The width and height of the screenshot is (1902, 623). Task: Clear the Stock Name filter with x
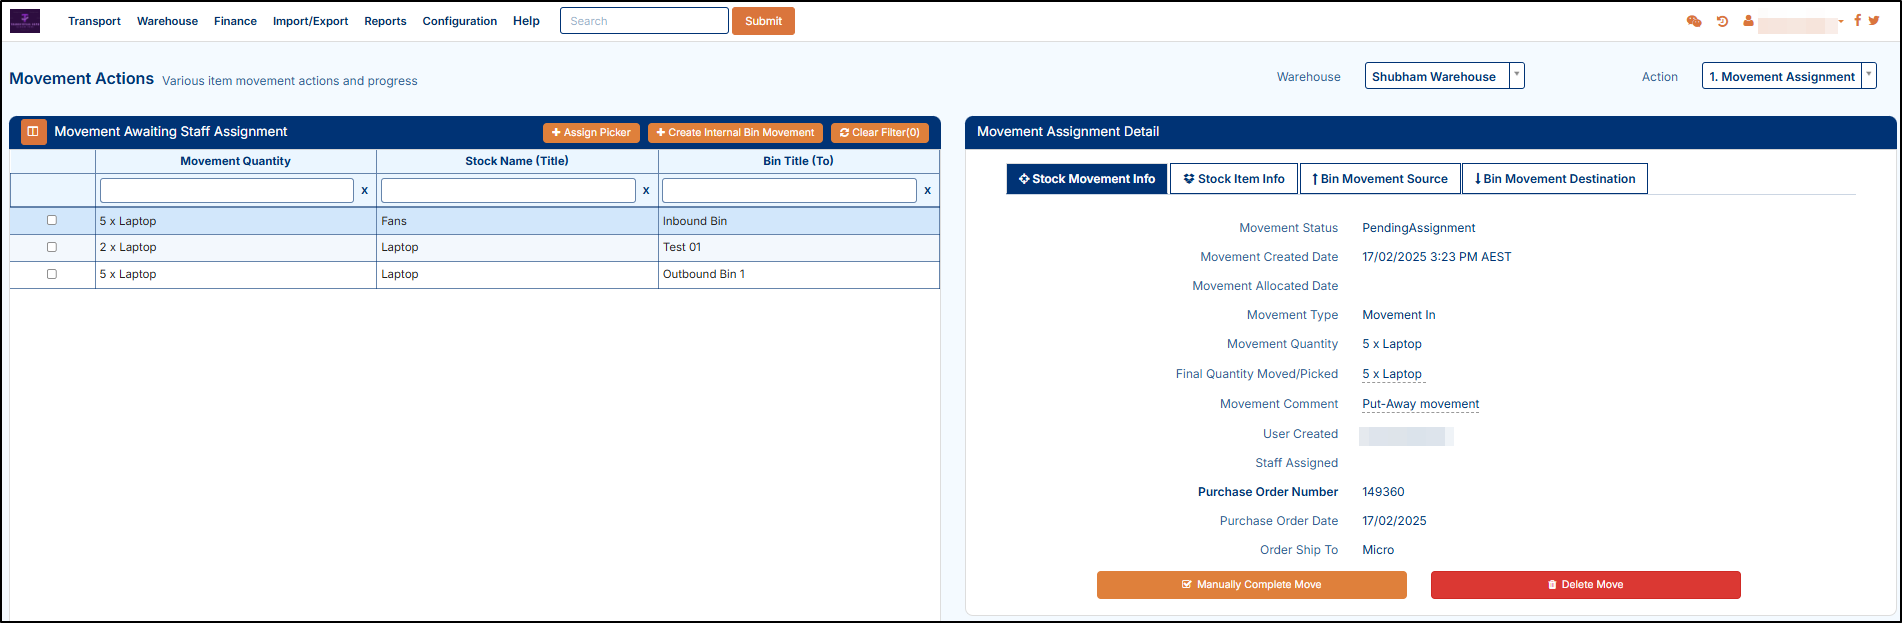646,190
